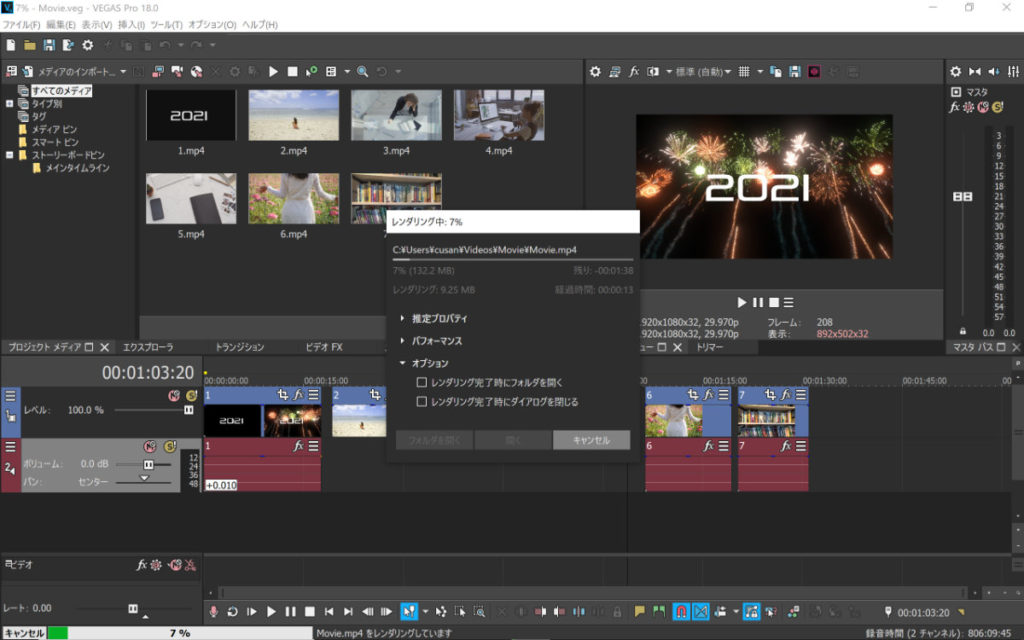Open the ツール(T) menu
This screenshot has height=640, width=1024.
pos(164,24)
